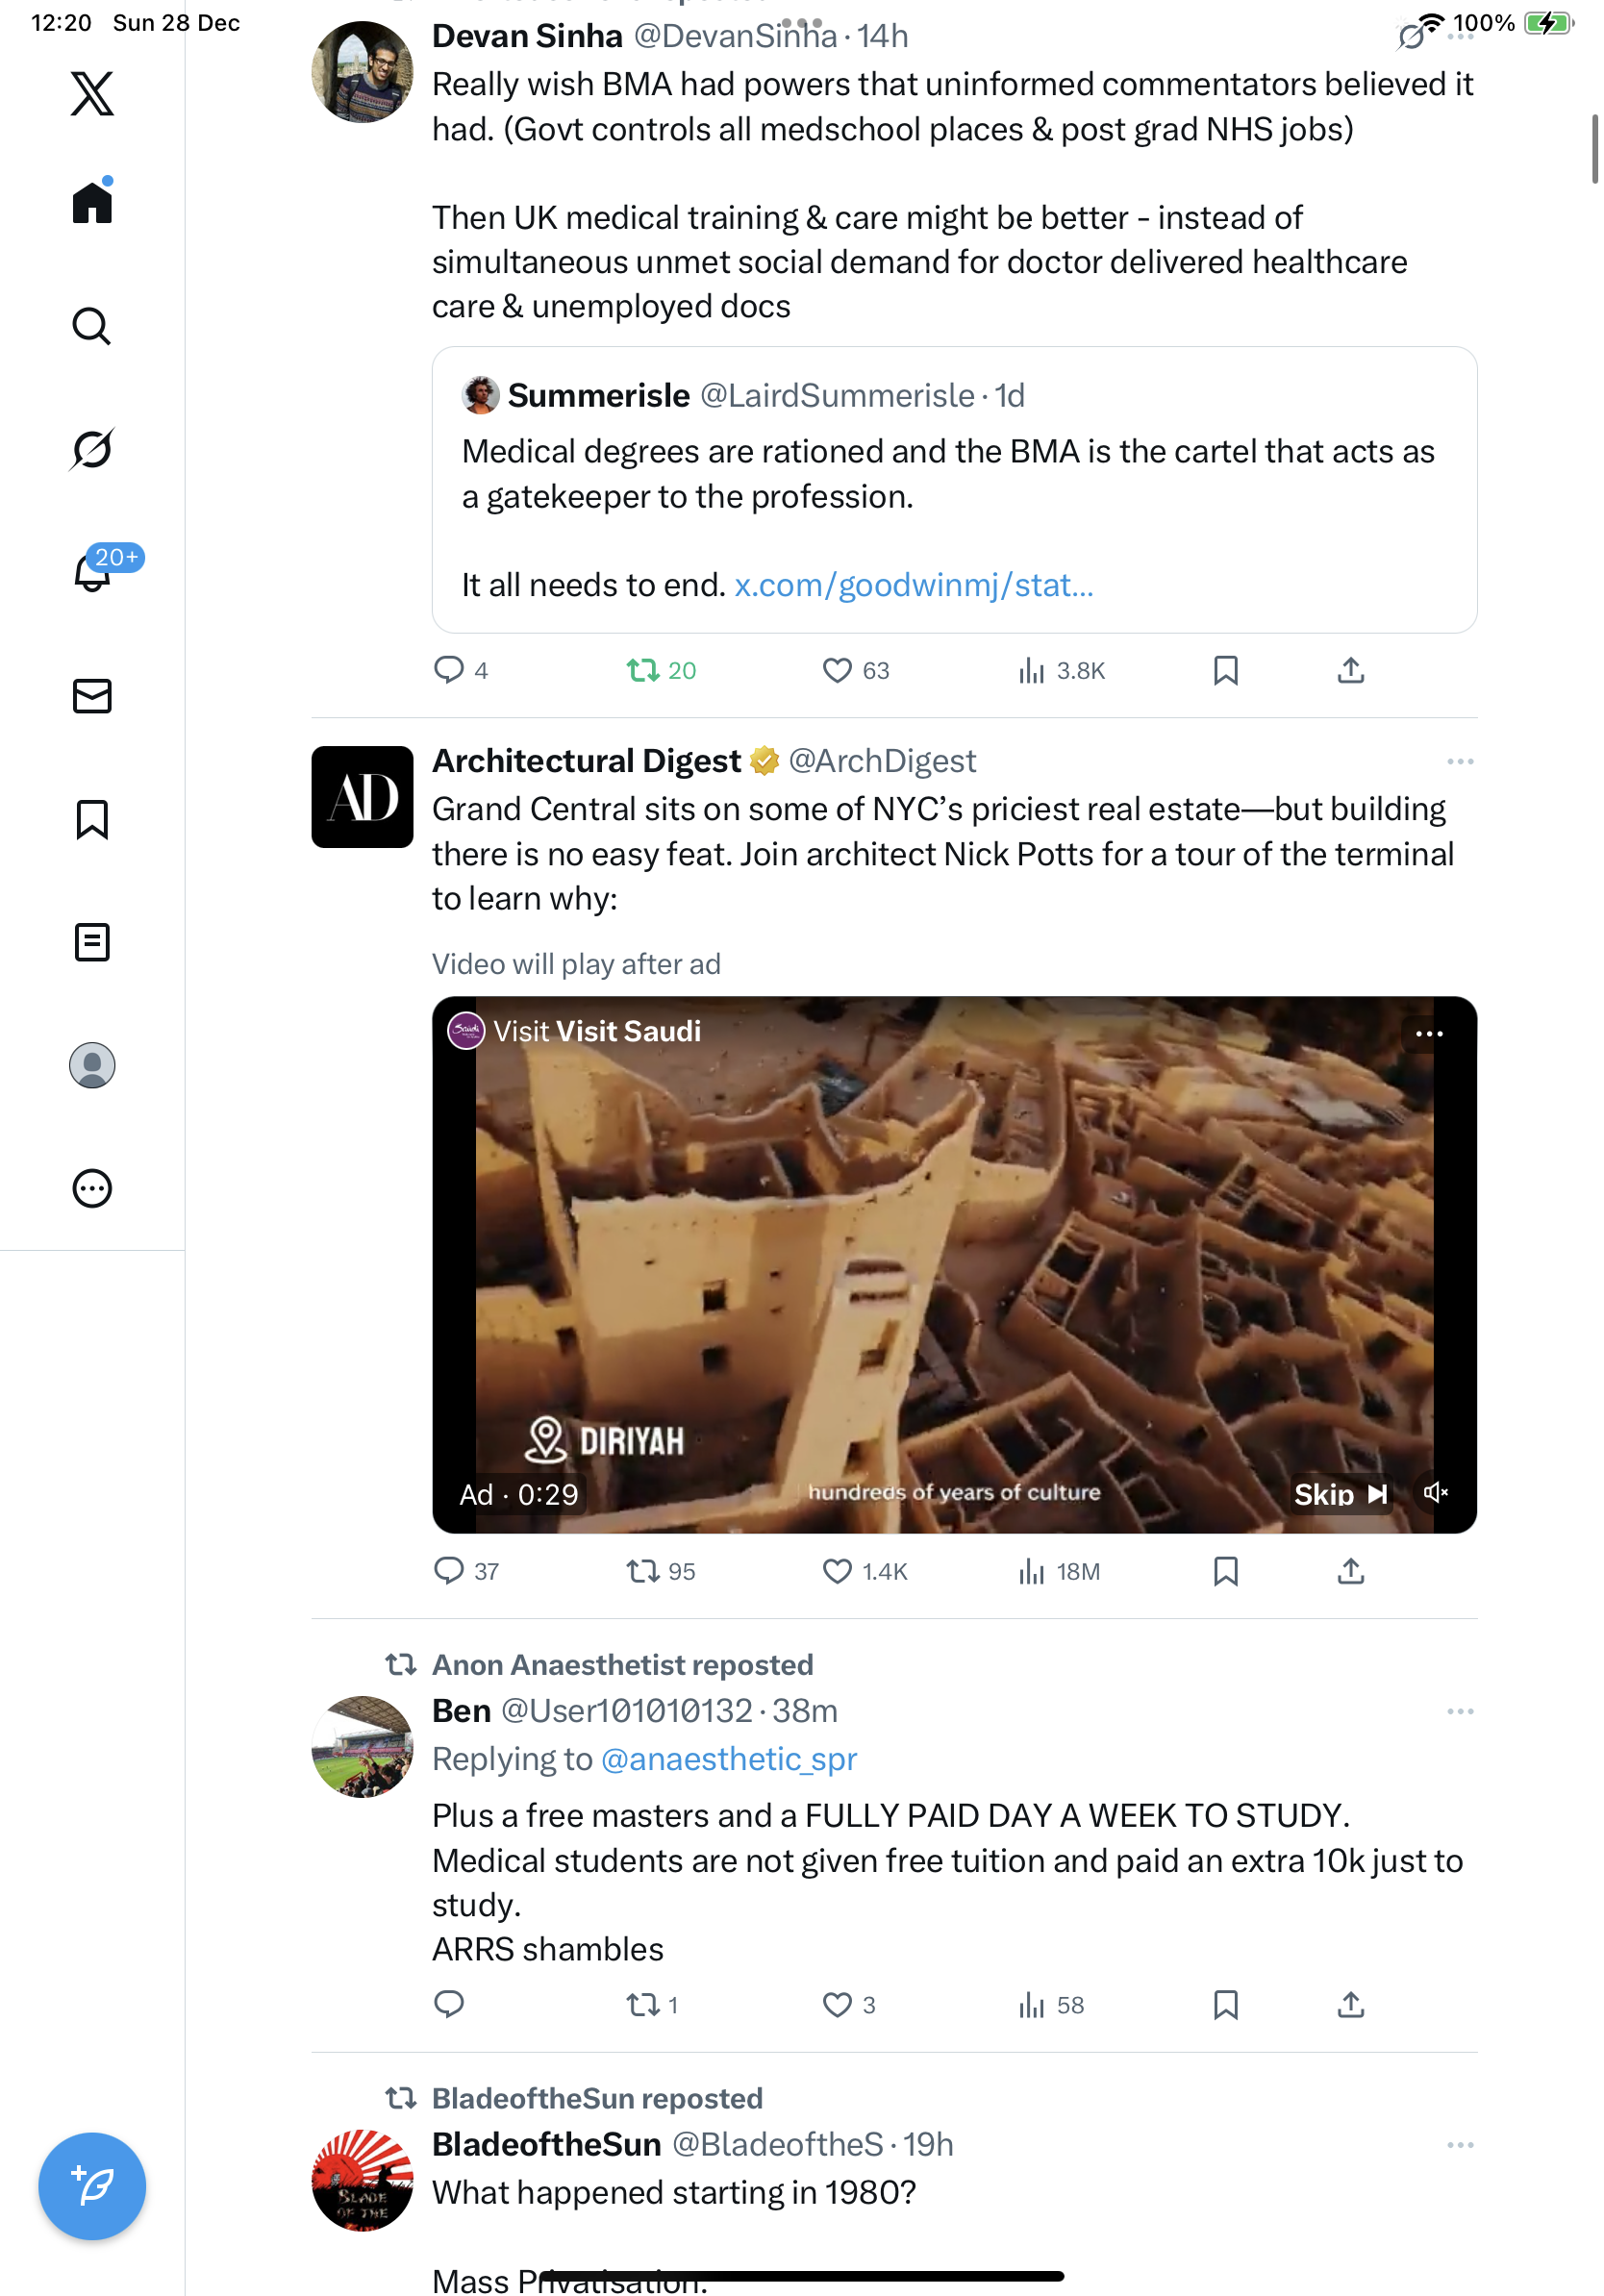This screenshot has width=1604, height=2296.
Task: Open the x.com/goodwinmj link in quoted post
Action: click(x=913, y=585)
